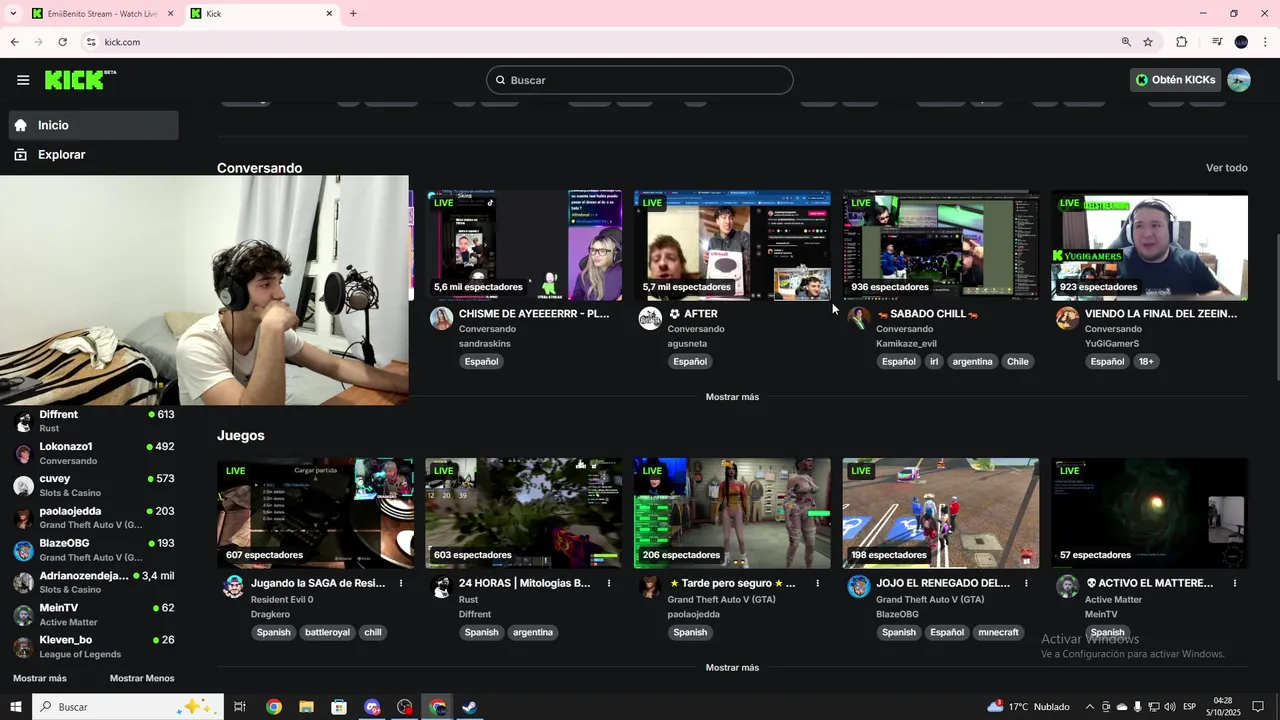Open YuGiGamerS stream thumbnail
The height and width of the screenshot is (720, 1280).
point(1149,245)
